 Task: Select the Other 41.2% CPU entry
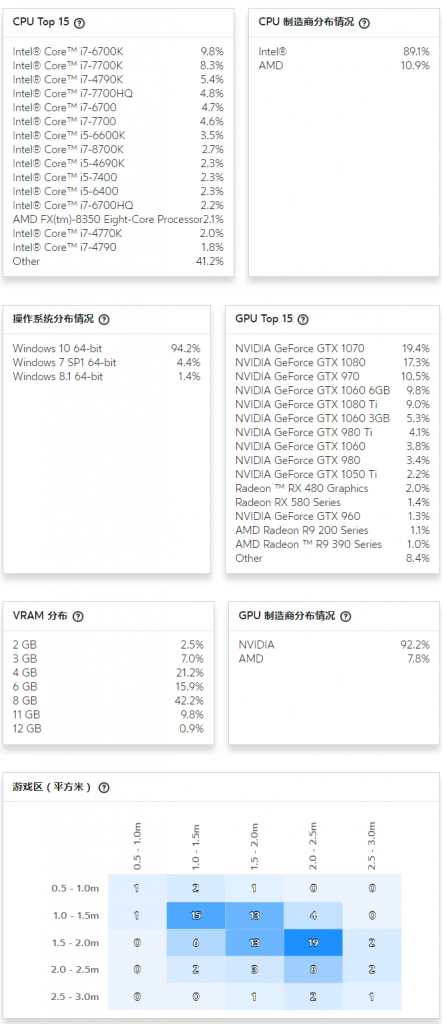pyautogui.click(x=118, y=261)
